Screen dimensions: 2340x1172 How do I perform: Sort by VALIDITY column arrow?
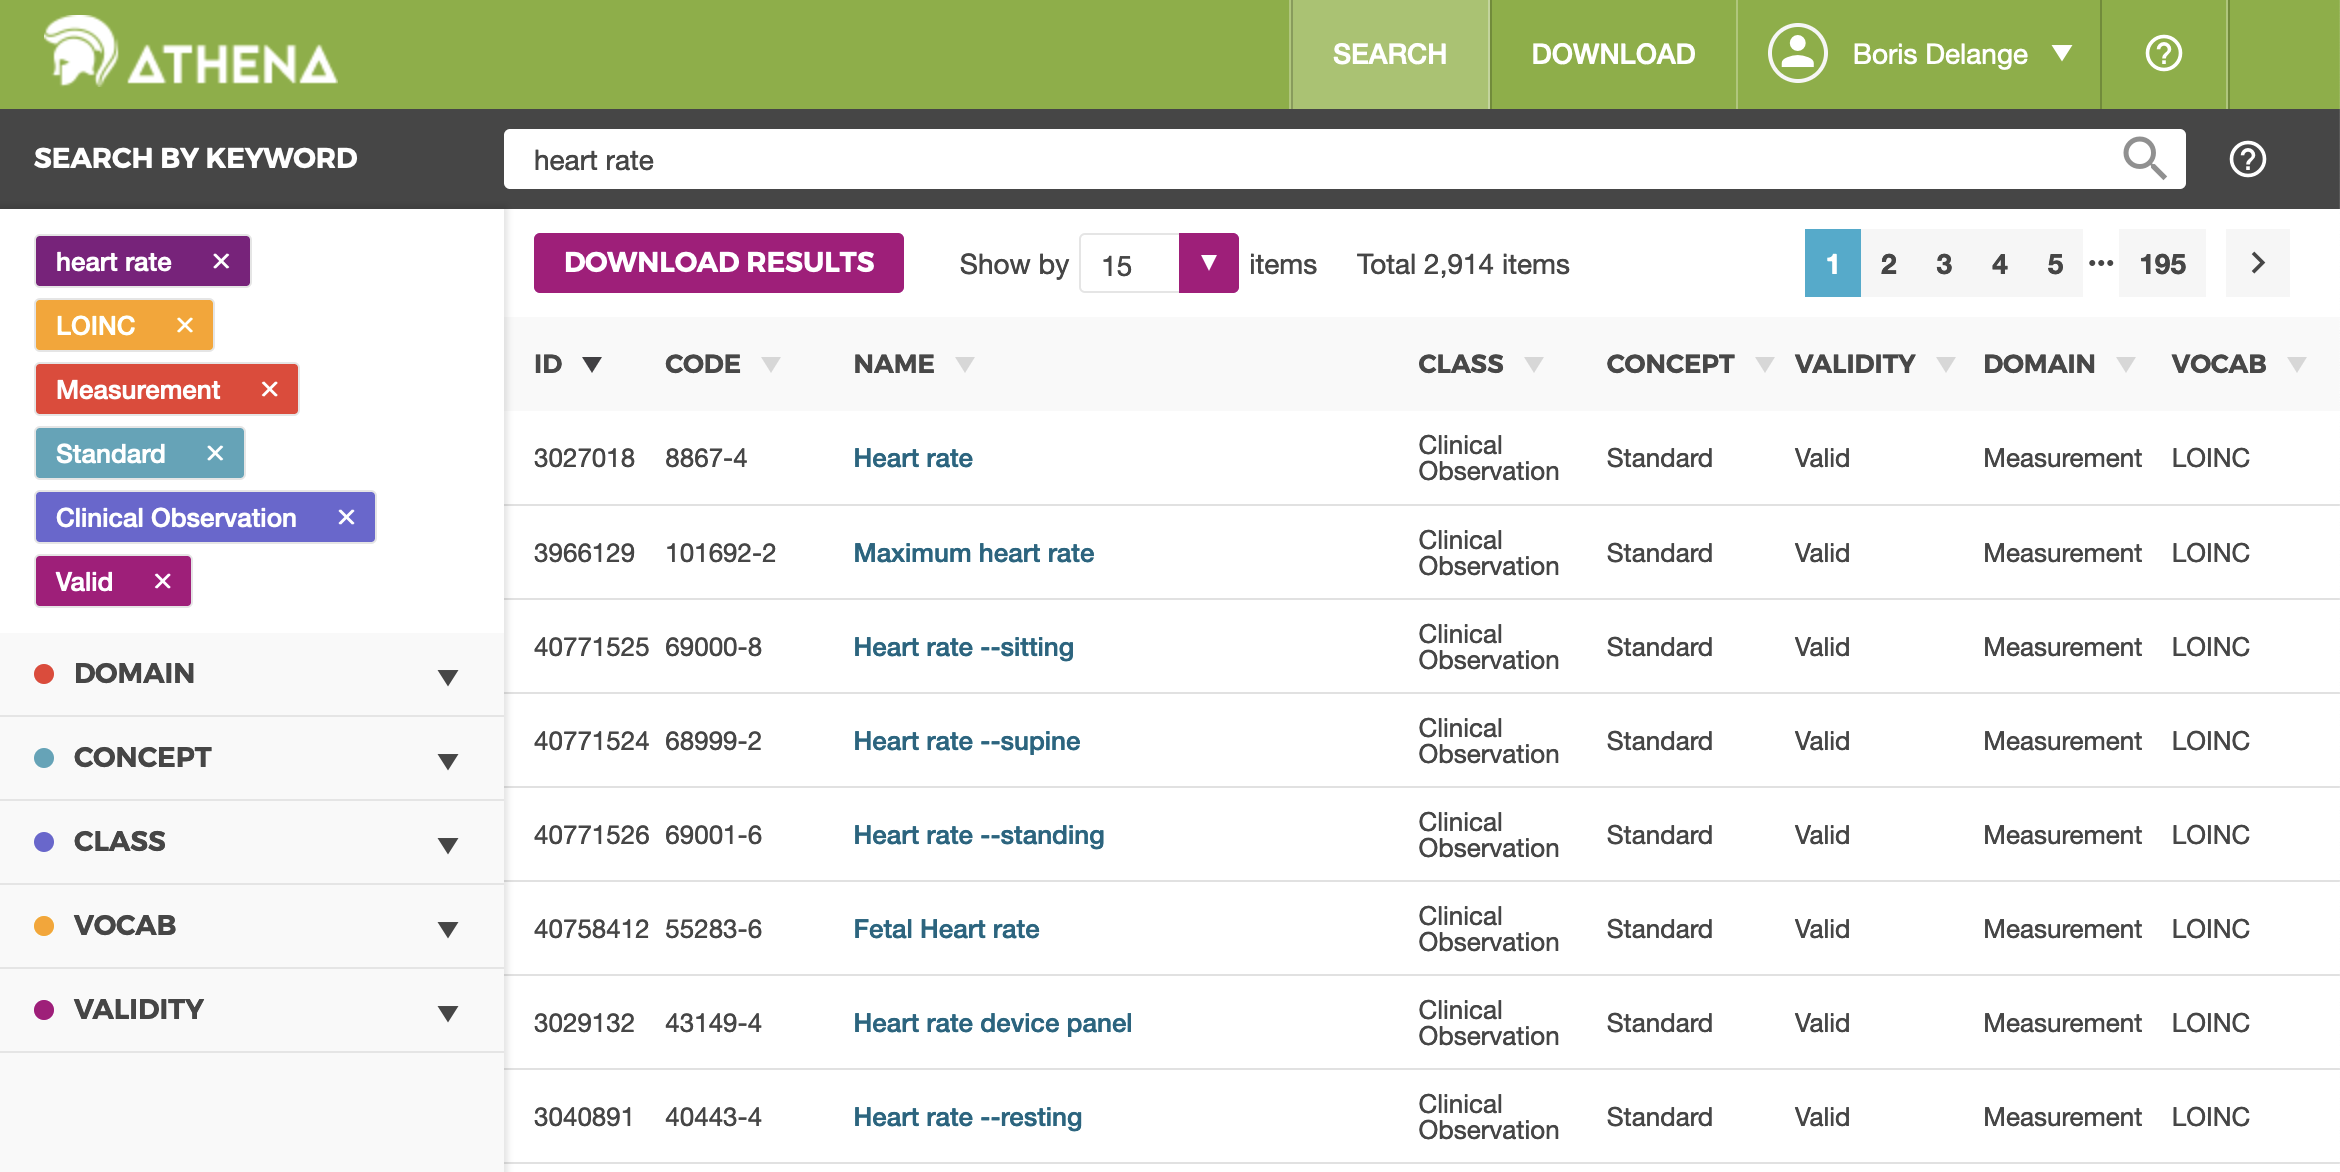tap(1945, 364)
